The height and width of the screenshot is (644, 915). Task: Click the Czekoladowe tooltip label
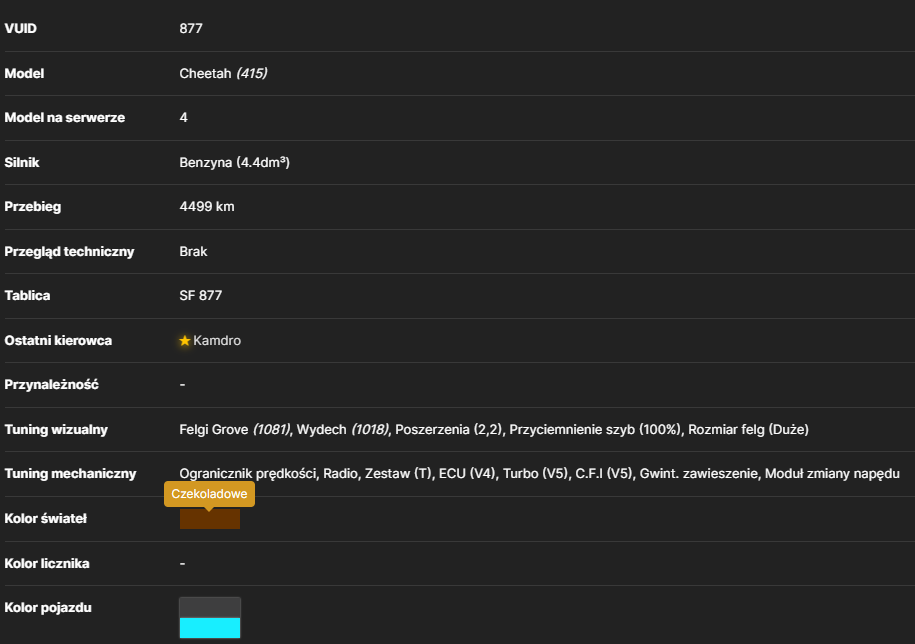209,494
